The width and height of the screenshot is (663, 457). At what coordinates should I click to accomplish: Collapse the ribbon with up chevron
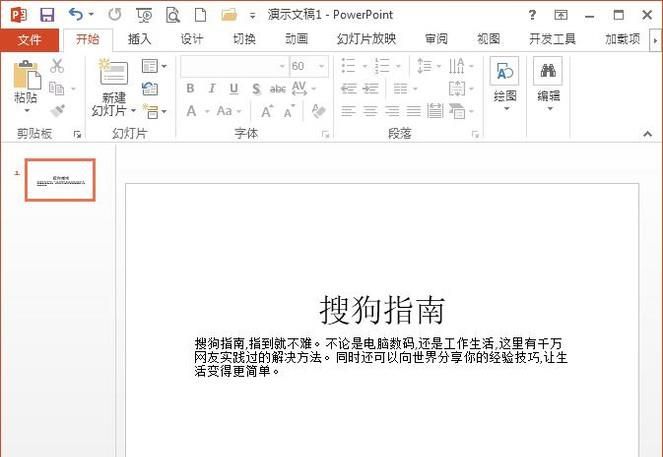(647, 134)
